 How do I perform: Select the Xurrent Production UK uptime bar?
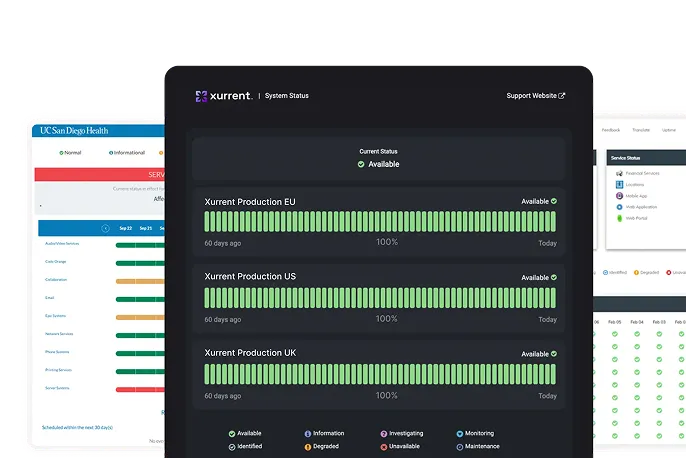[380, 374]
